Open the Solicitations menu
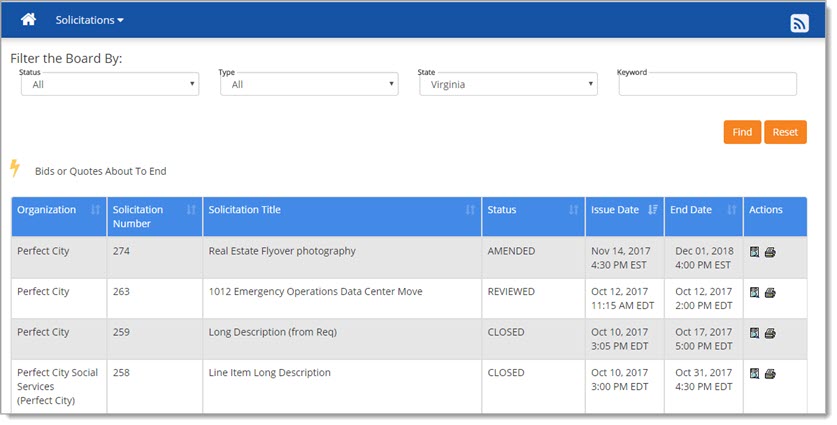 (89, 20)
